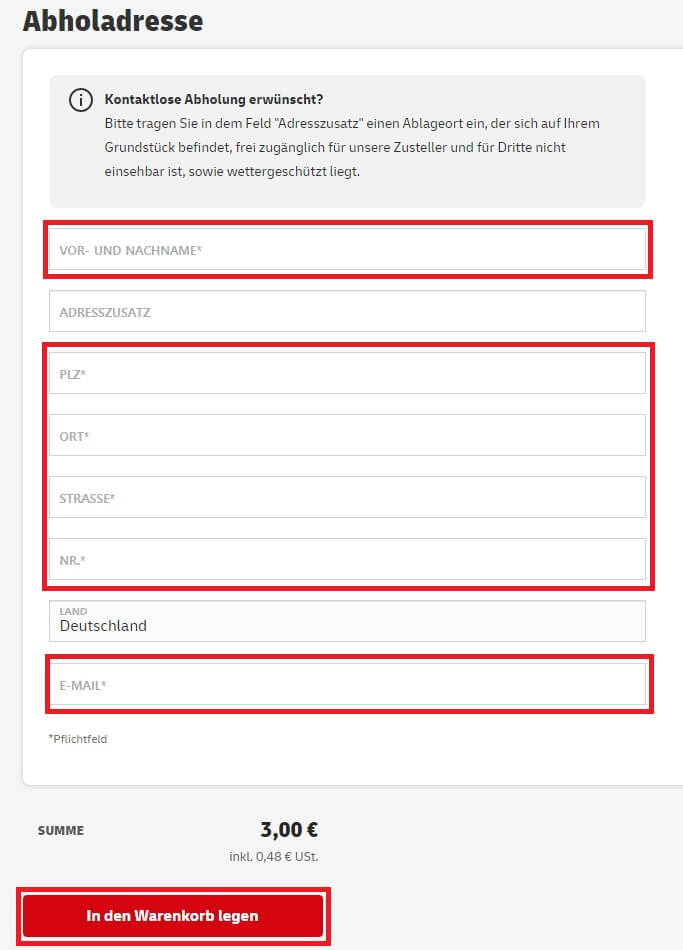Click the inkl. 0,48 € USt. text

click(x=273, y=857)
